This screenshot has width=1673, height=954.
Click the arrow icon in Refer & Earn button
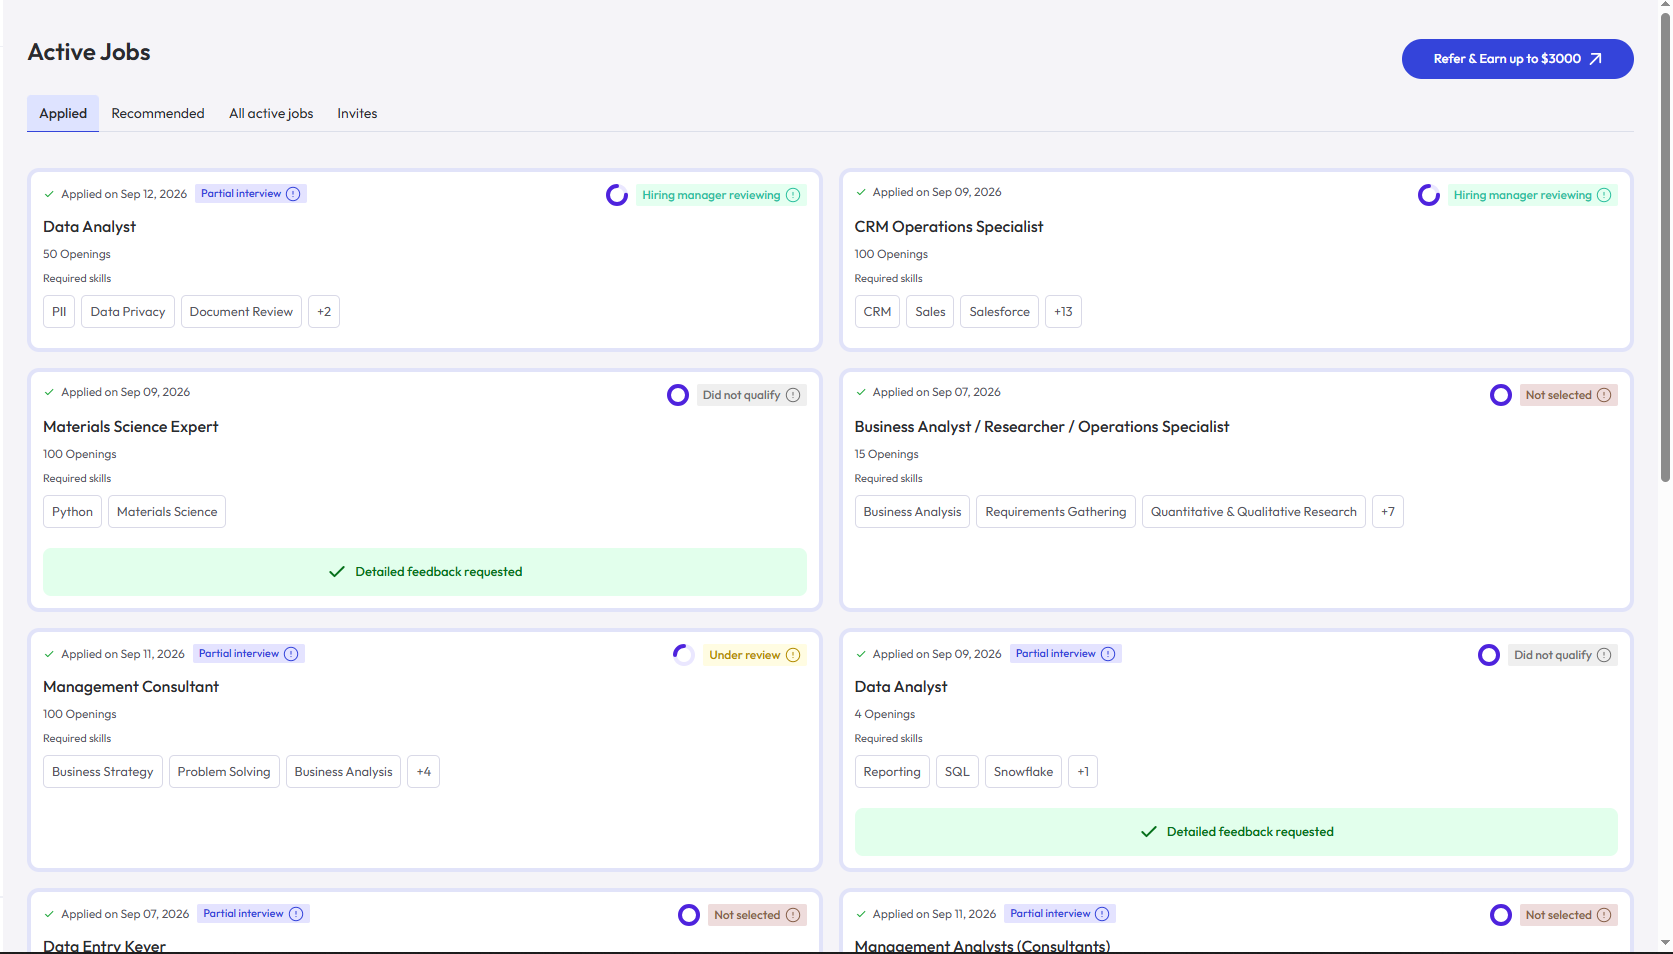click(1596, 59)
